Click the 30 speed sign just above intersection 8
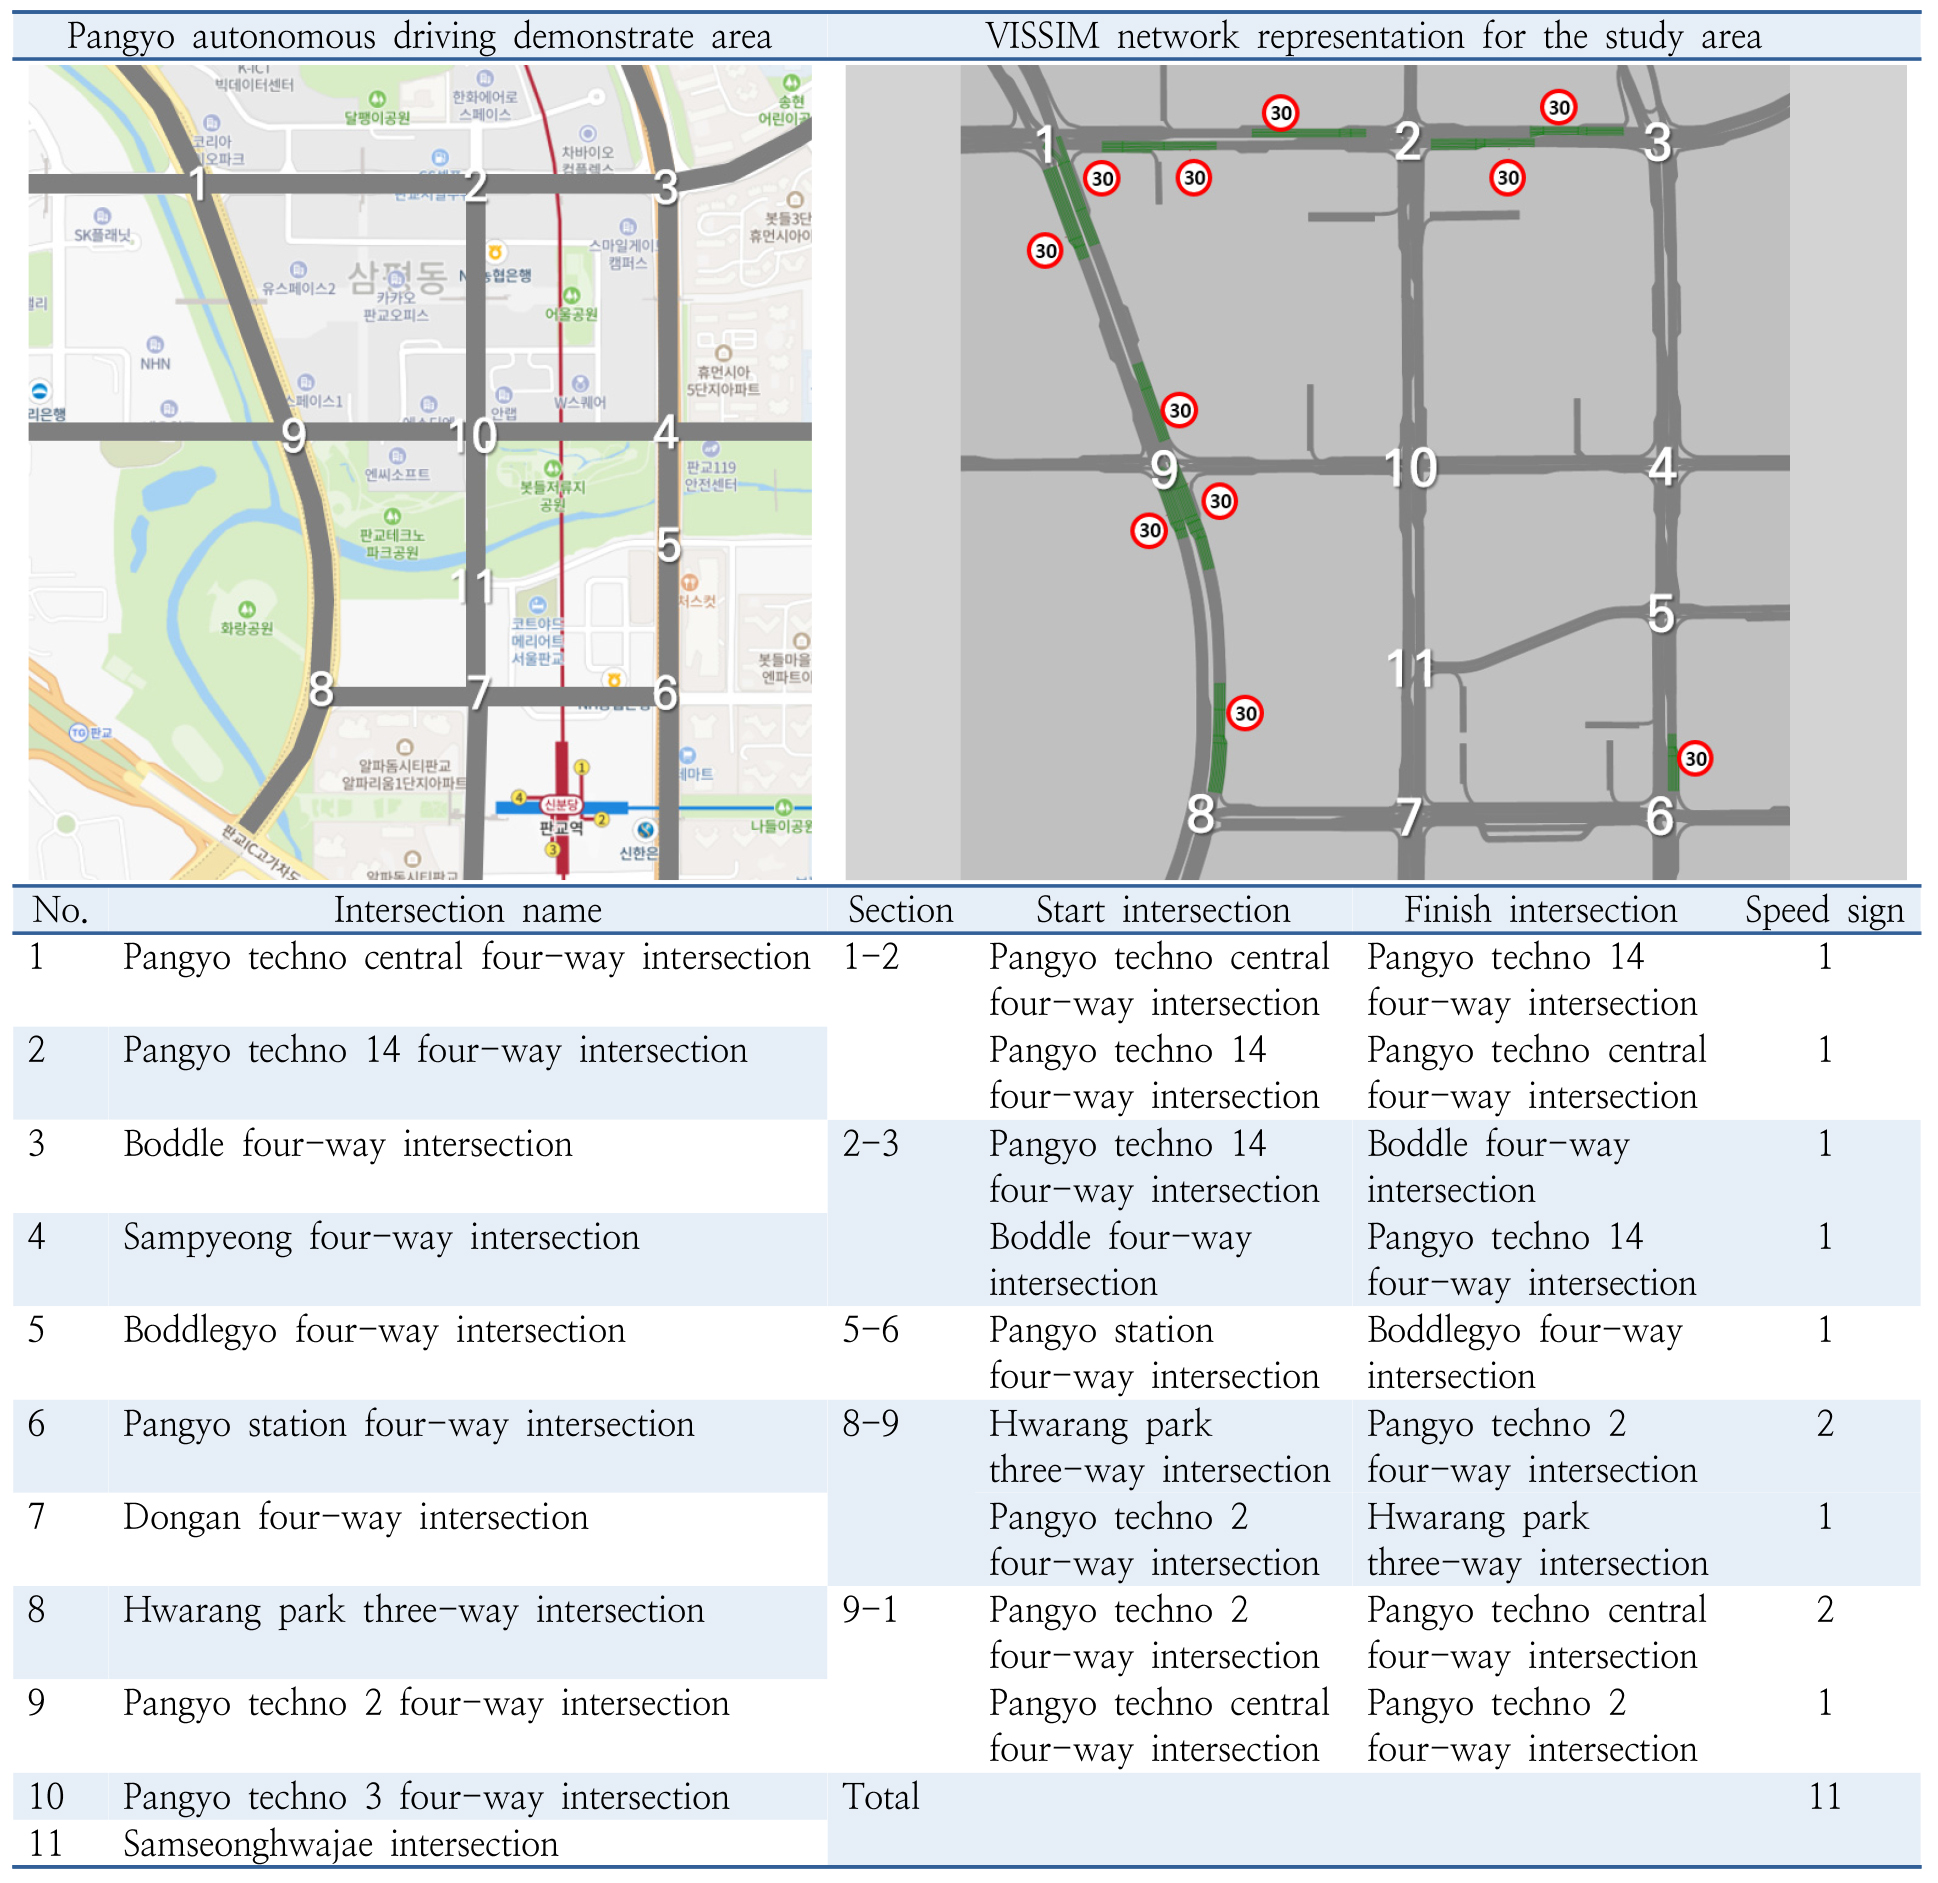Viewport: 1938px width, 1883px height. click(x=1245, y=713)
